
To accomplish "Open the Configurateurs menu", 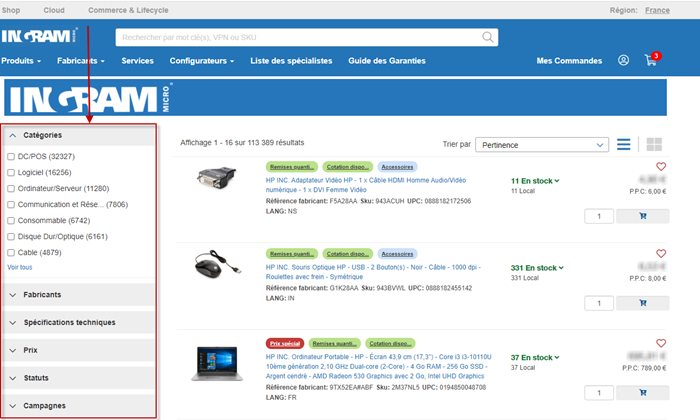I will pos(201,61).
